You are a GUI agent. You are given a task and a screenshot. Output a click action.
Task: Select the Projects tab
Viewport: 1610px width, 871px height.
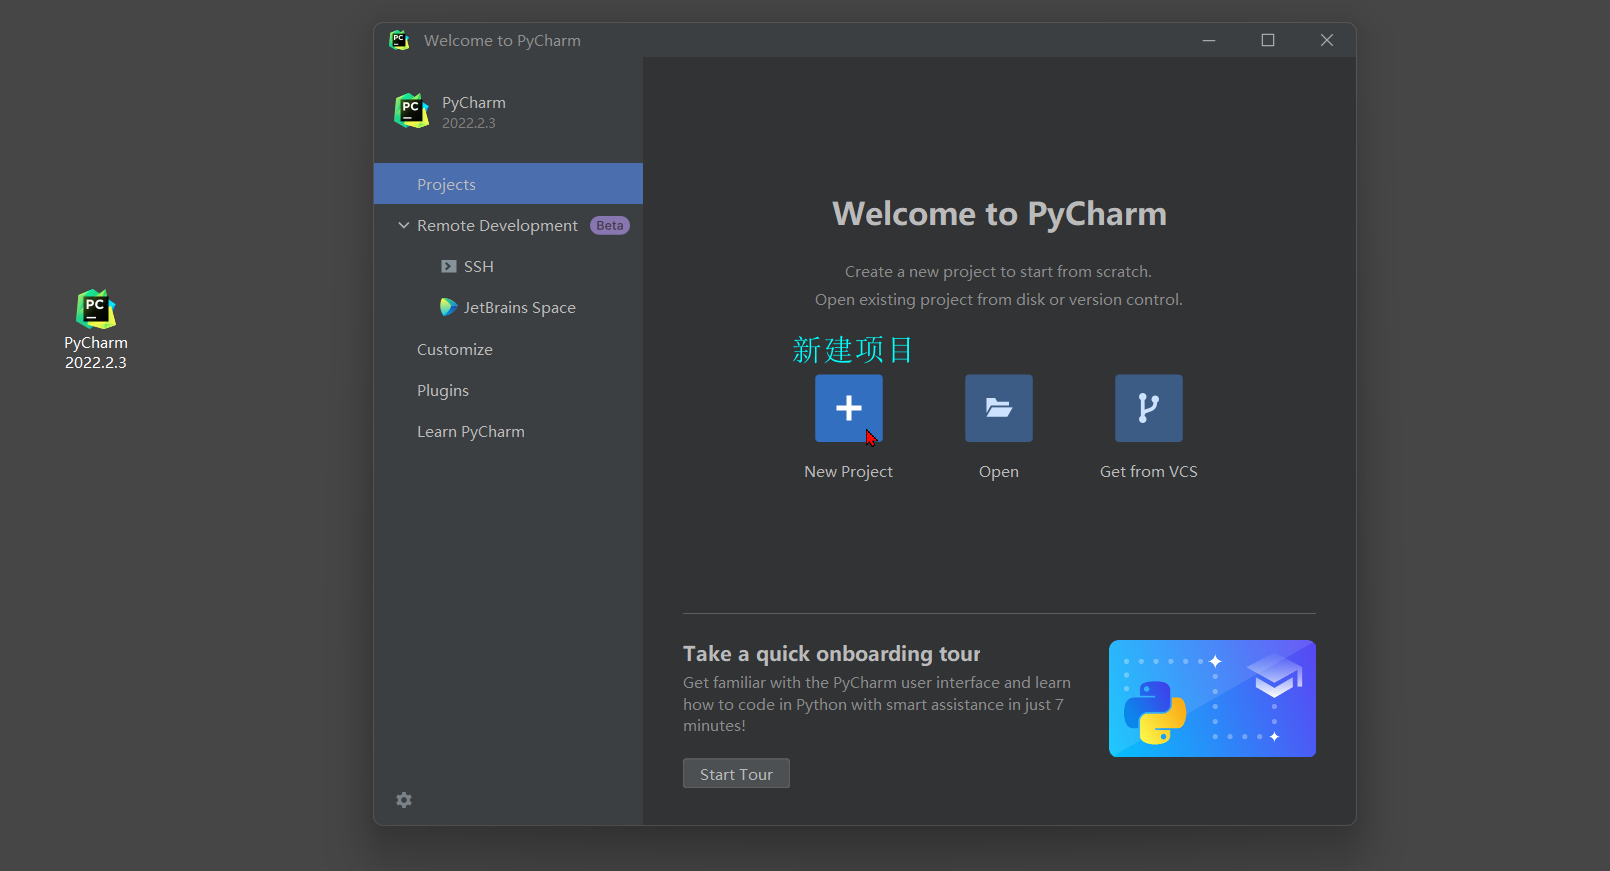(x=508, y=184)
